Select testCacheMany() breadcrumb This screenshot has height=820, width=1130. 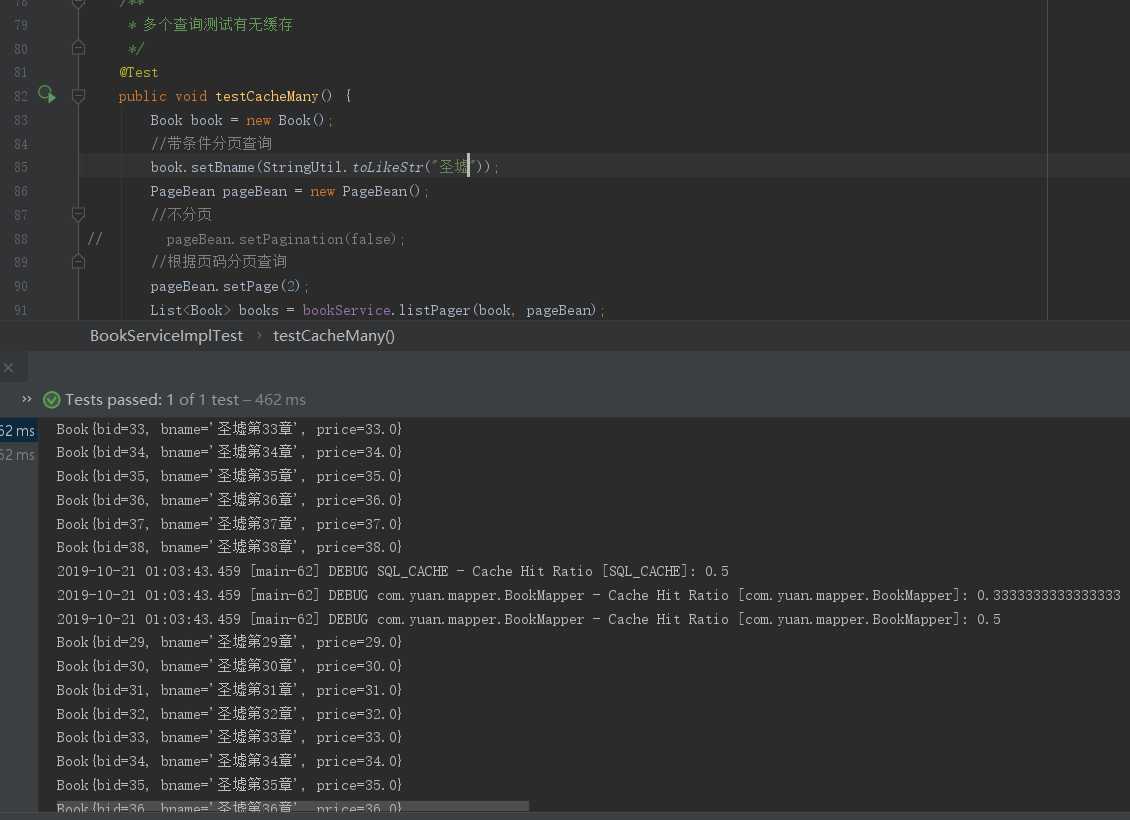(x=334, y=336)
